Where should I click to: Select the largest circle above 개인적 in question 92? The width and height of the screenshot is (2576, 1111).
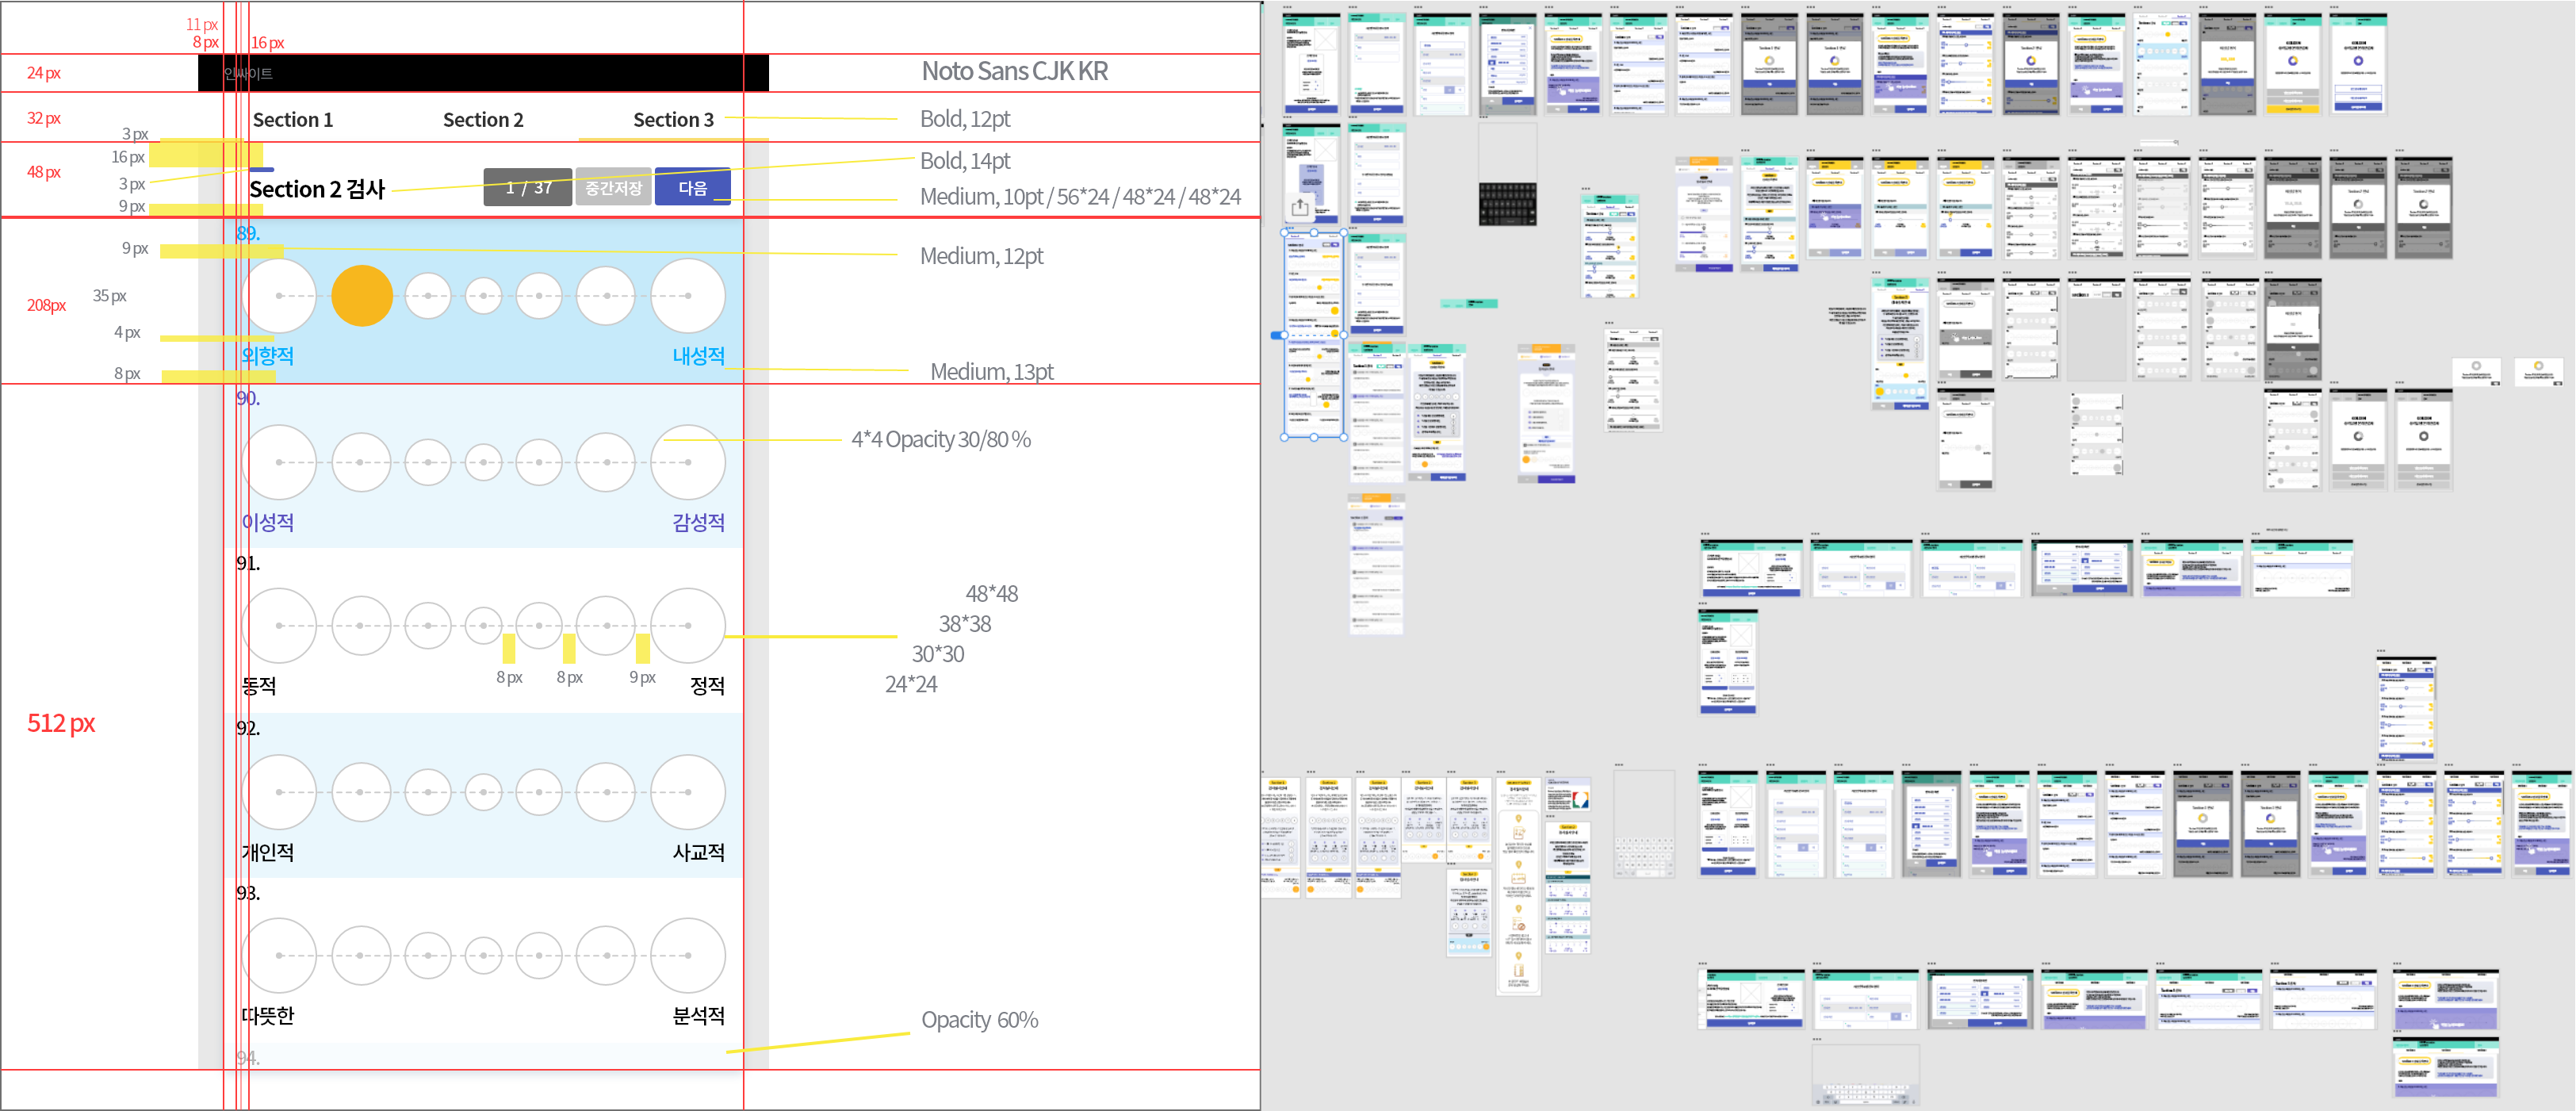tap(280, 792)
